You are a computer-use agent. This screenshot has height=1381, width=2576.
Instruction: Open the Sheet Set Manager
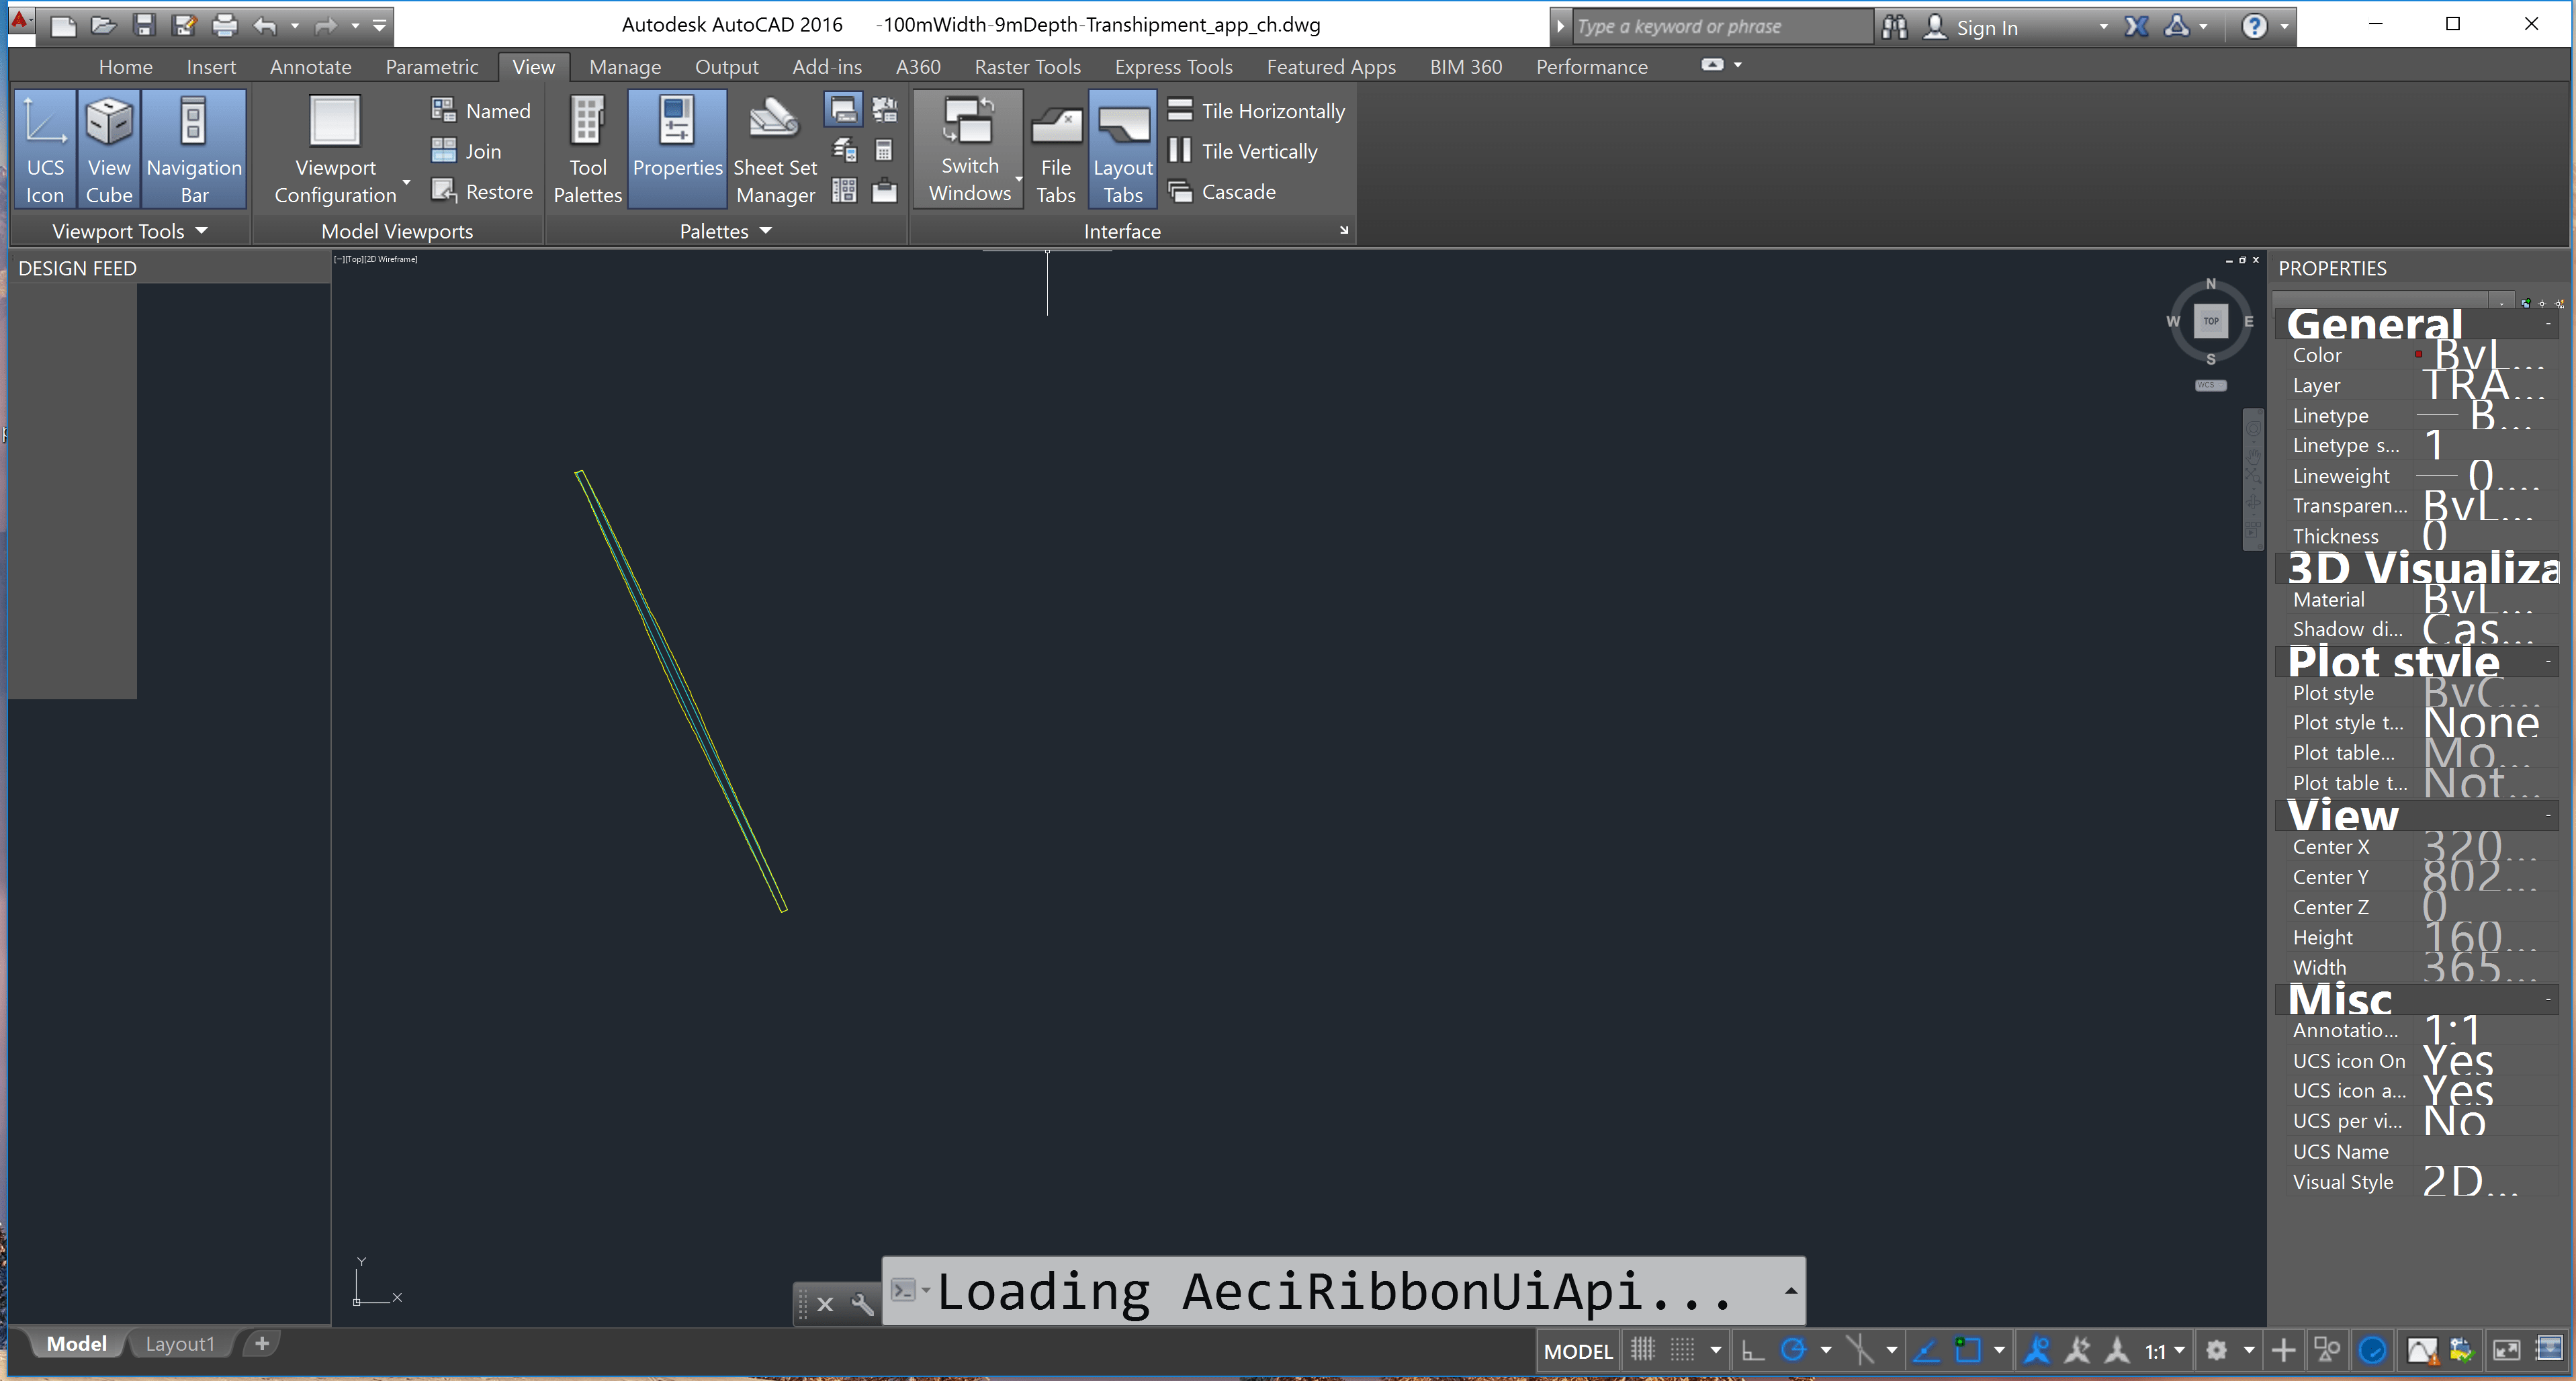(x=775, y=149)
